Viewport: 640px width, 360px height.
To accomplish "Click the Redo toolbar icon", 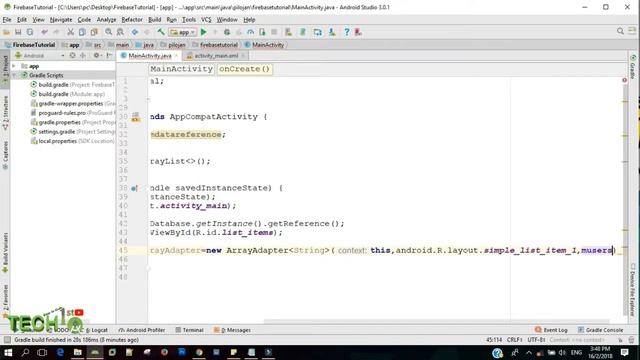I will (x=56, y=32).
